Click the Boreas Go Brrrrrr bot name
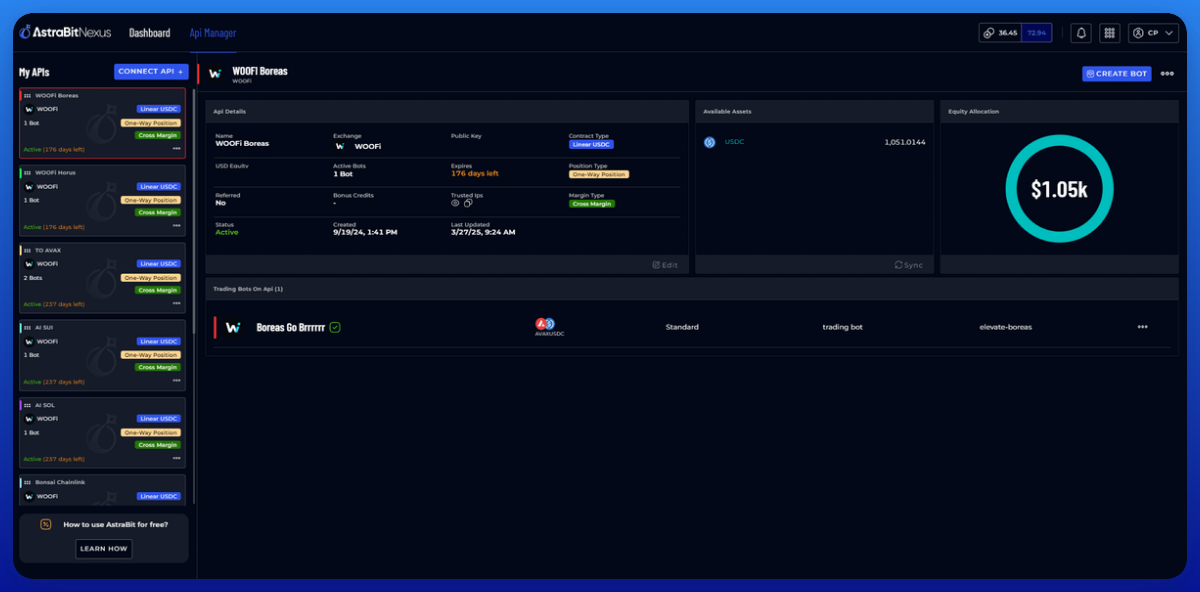Viewport: 1200px width, 592px height. (291, 327)
